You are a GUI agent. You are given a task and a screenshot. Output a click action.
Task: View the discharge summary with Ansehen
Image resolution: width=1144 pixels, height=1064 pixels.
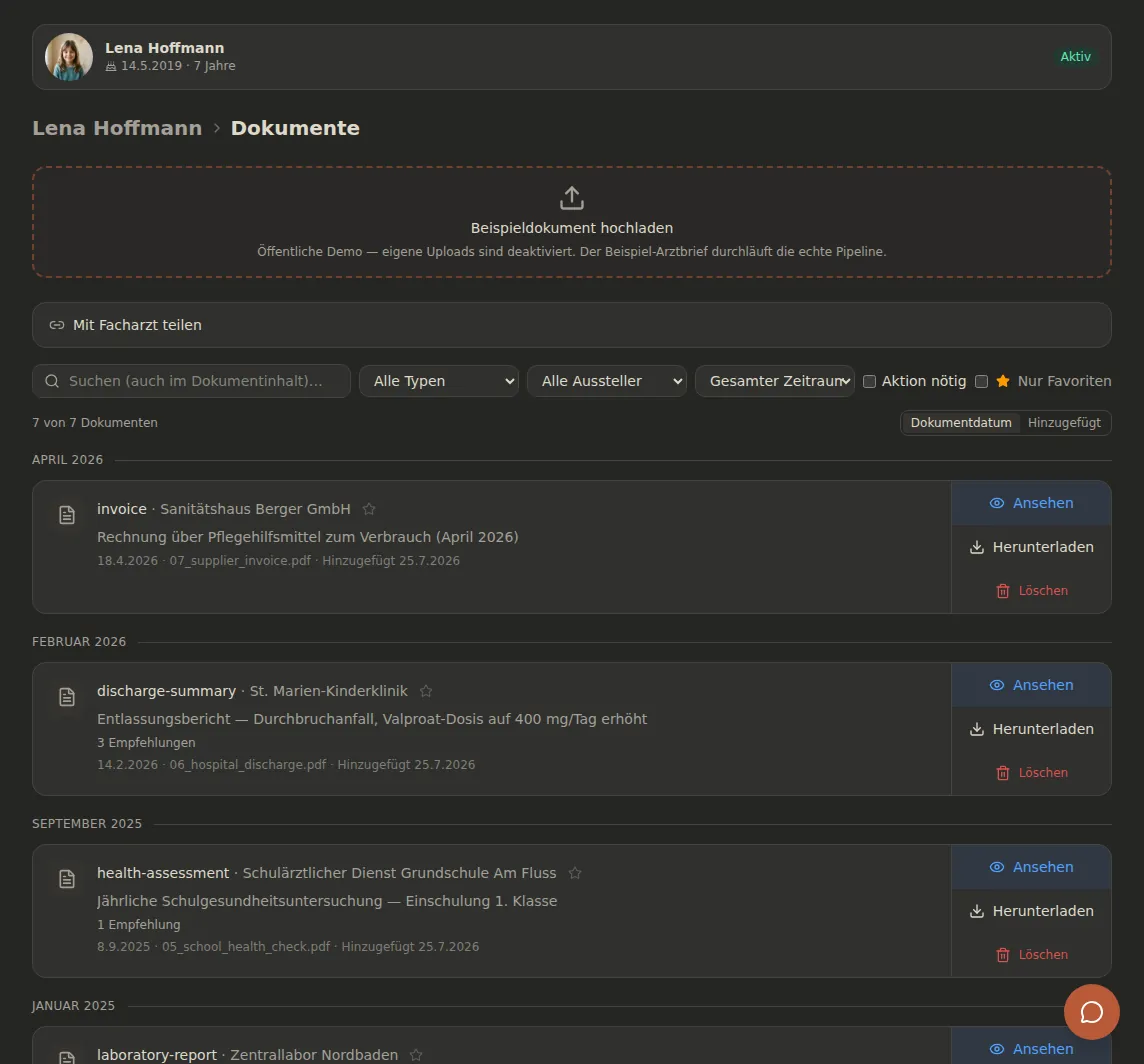pos(1031,685)
